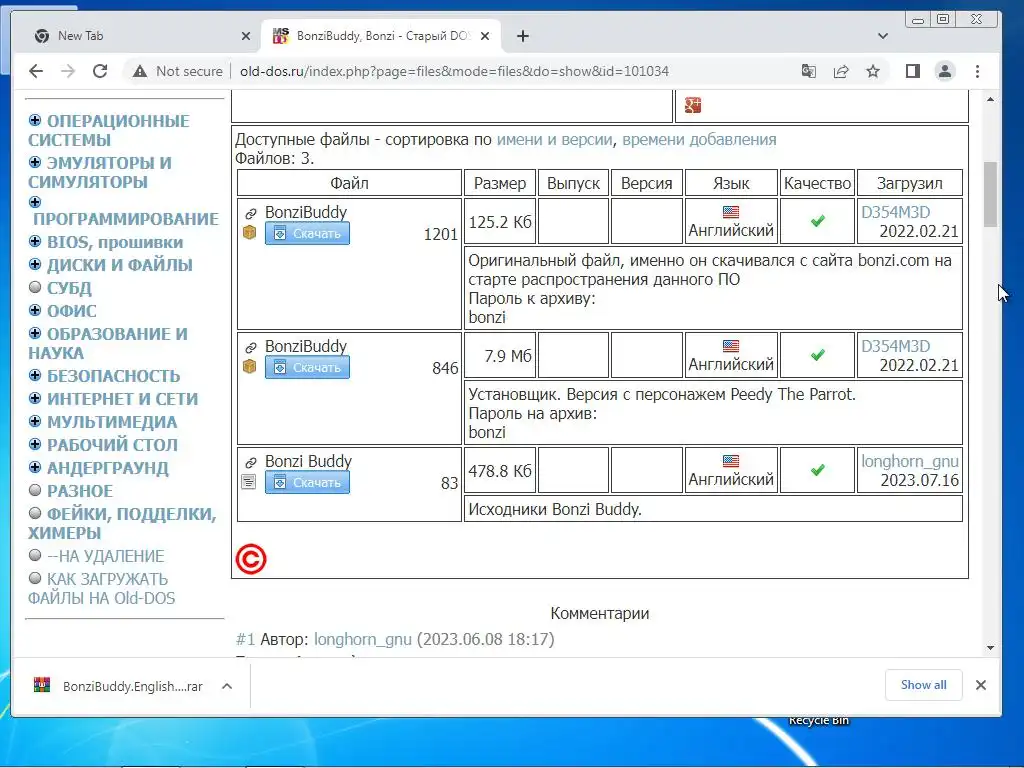Click the document icon for 478.8 Кб file

point(249,482)
